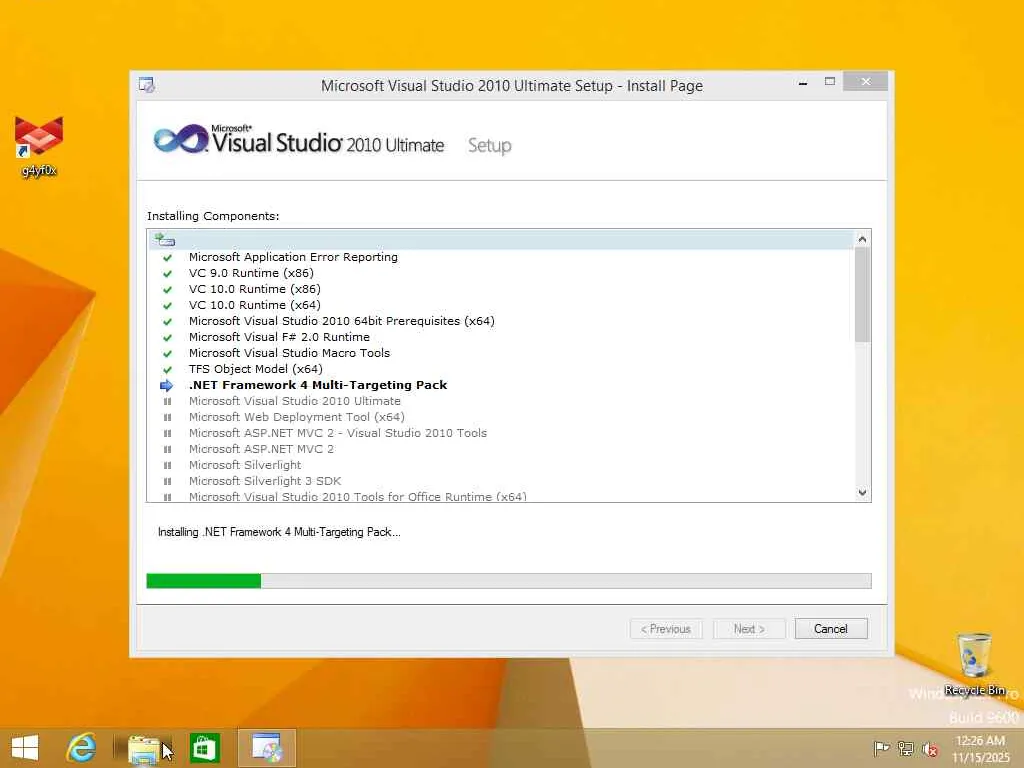Image resolution: width=1024 pixels, height=768 pixels.
Task: Close the Visual Studio setup window
Action: point(865,82)
